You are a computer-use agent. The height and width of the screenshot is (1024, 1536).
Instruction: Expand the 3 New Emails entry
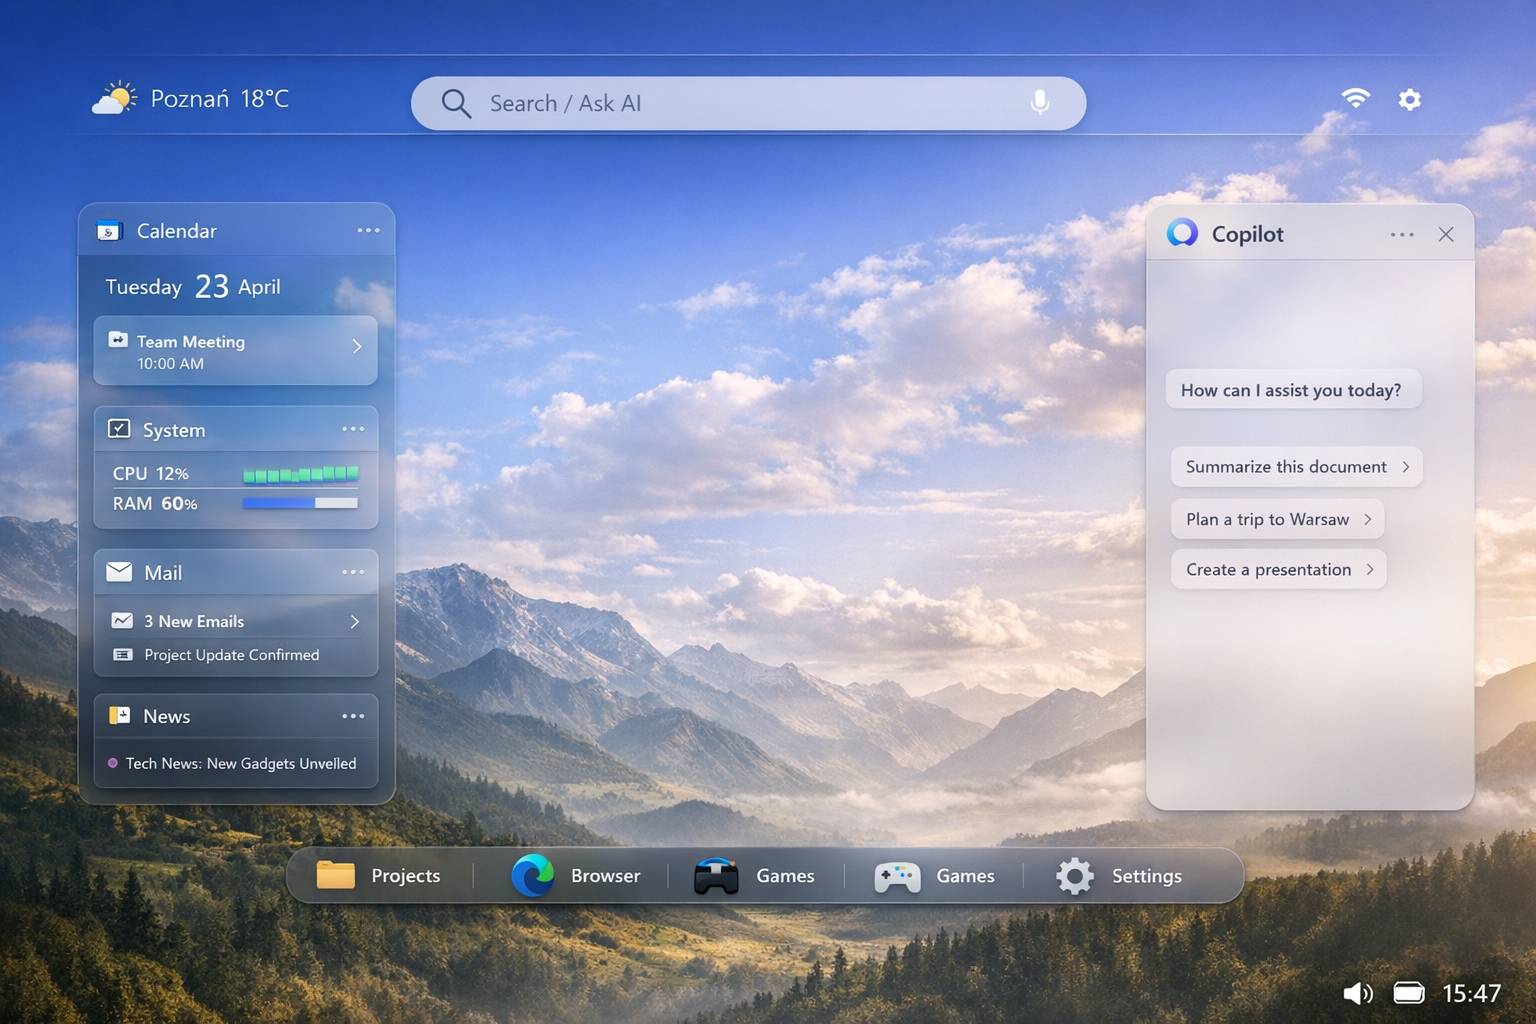coord(355,621)
